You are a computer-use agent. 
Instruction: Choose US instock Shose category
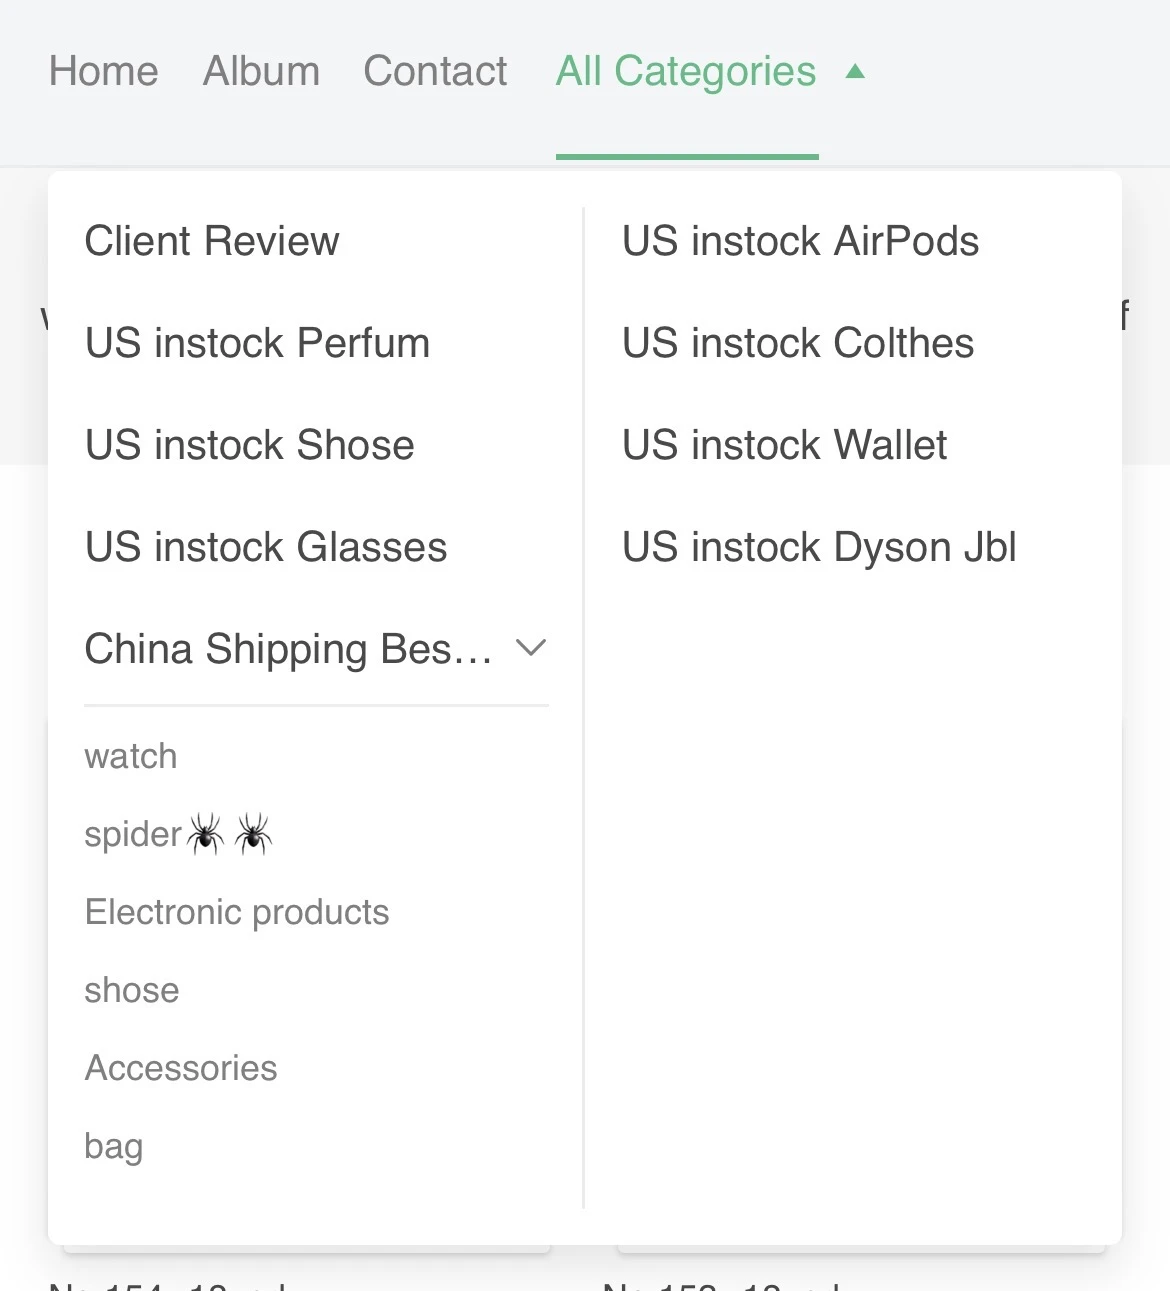pyautogui.click(x=250, y=445)
